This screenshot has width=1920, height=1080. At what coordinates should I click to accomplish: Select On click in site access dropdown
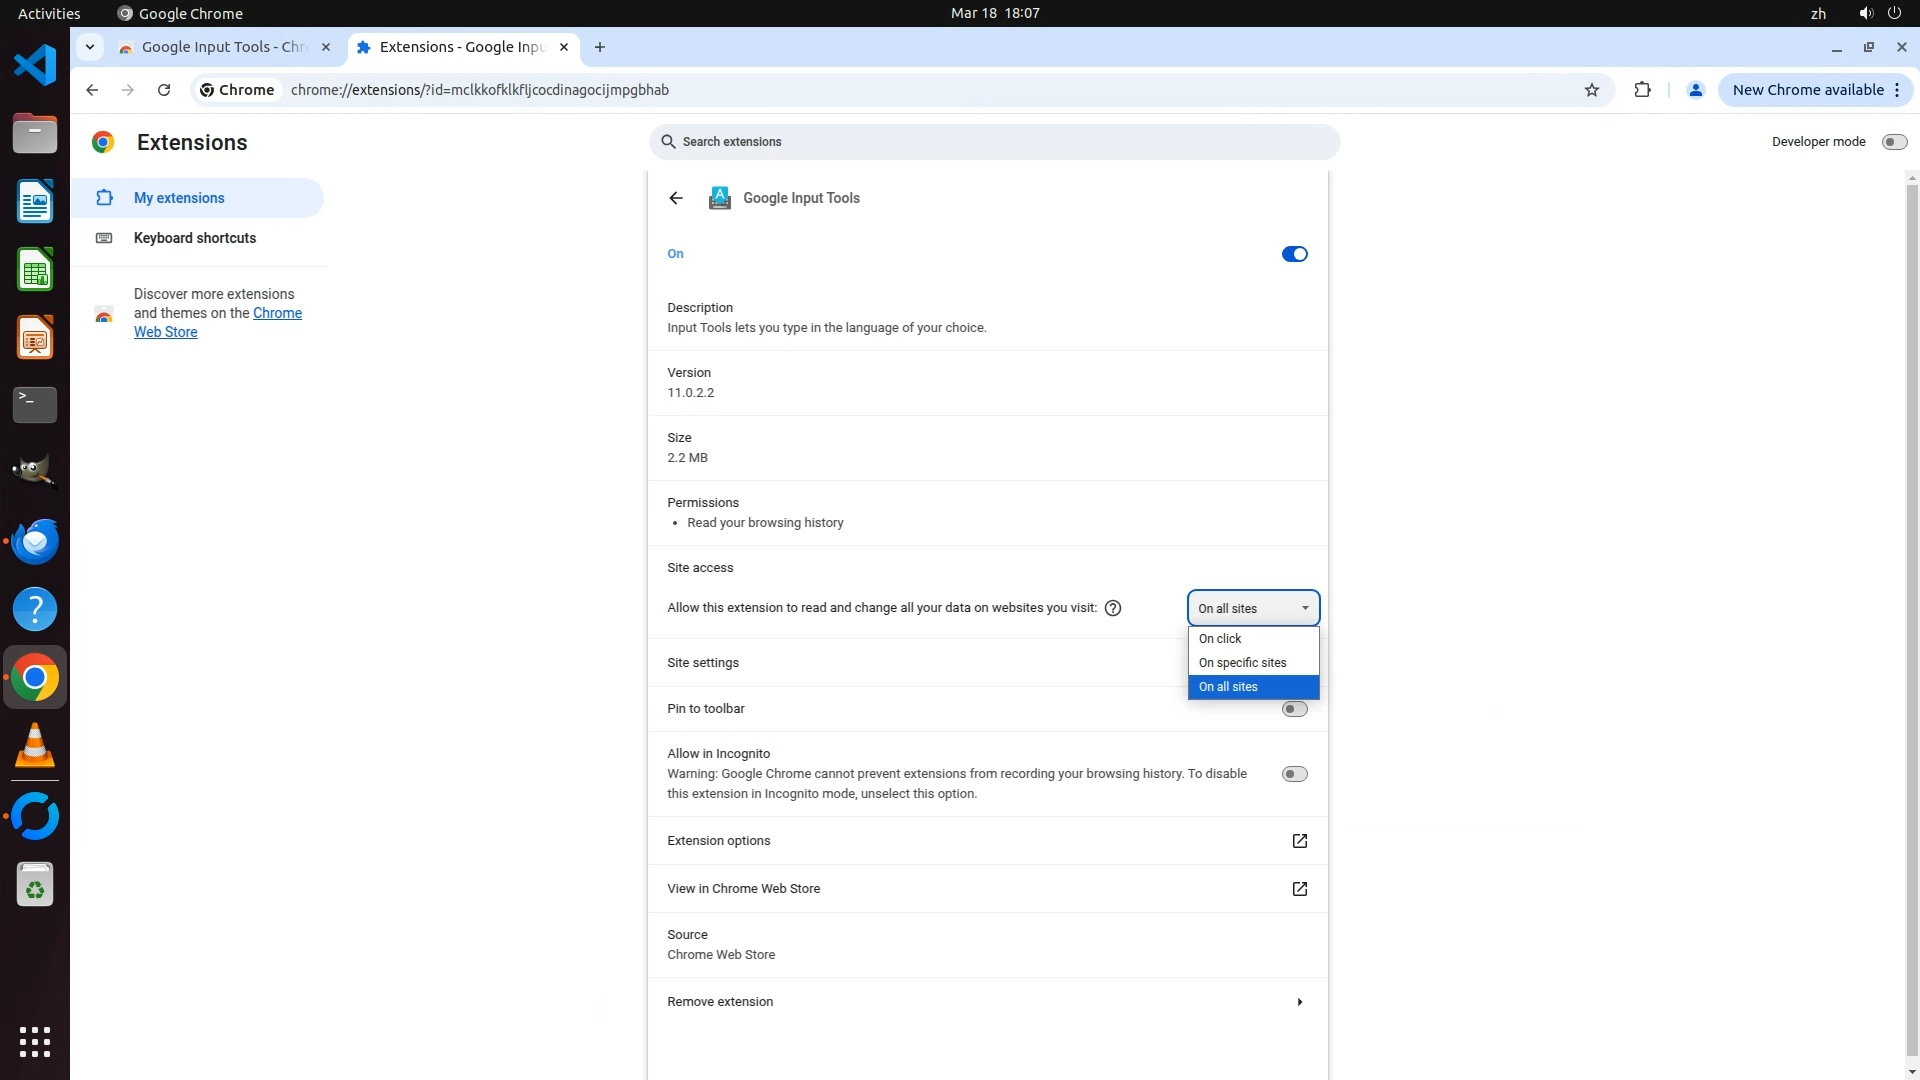pyautogui.click(x=1220, y=639)
